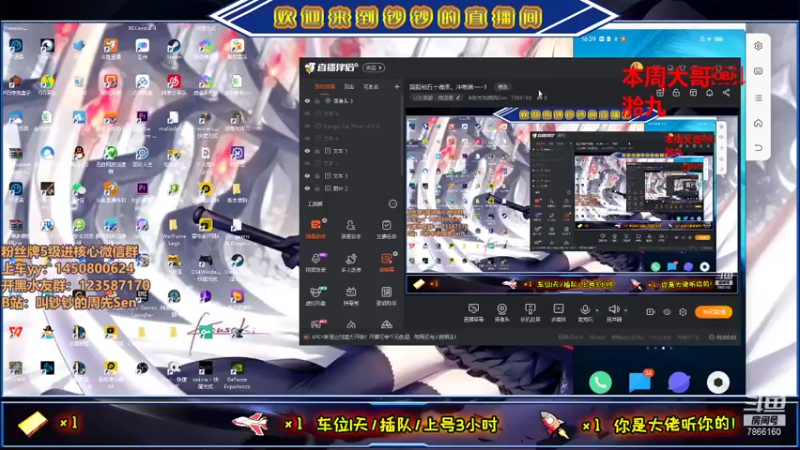
Task: Click the settings gear on emulator sidebar
Action: click(x=758, y=46)
